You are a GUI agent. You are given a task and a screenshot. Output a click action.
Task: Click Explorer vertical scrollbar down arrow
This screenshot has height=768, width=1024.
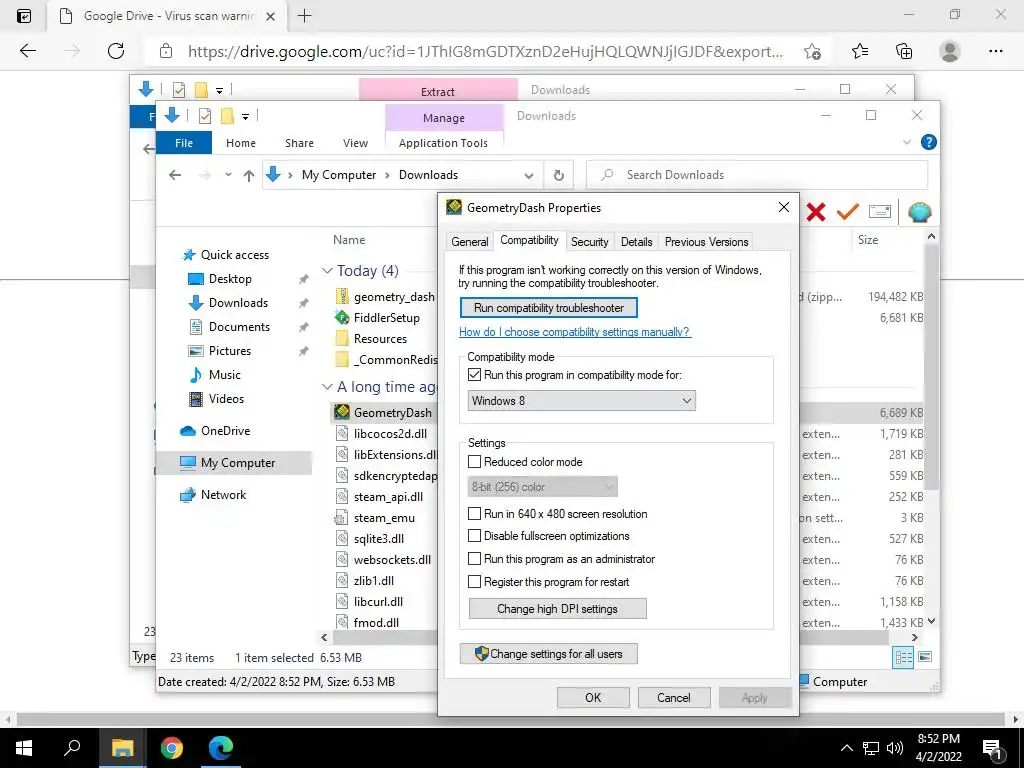coord(931,621)
